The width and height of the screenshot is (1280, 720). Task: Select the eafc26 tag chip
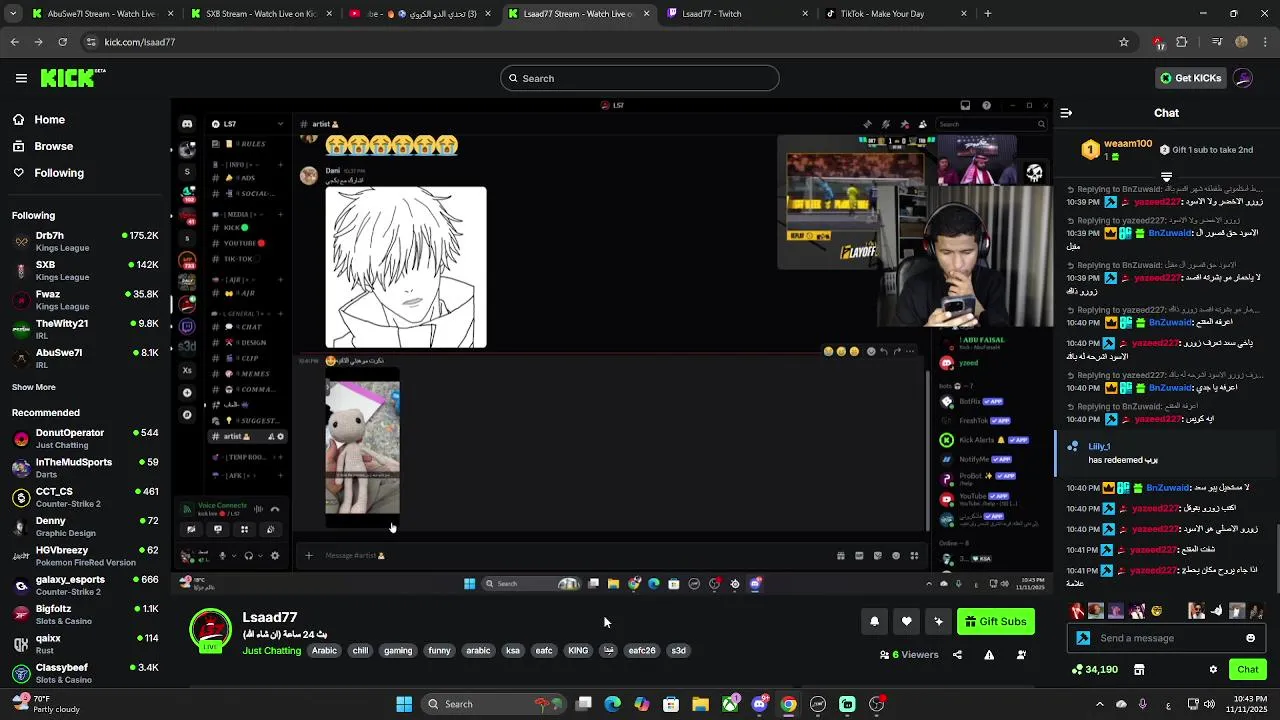pyautogui.click(x=642, y=651)
